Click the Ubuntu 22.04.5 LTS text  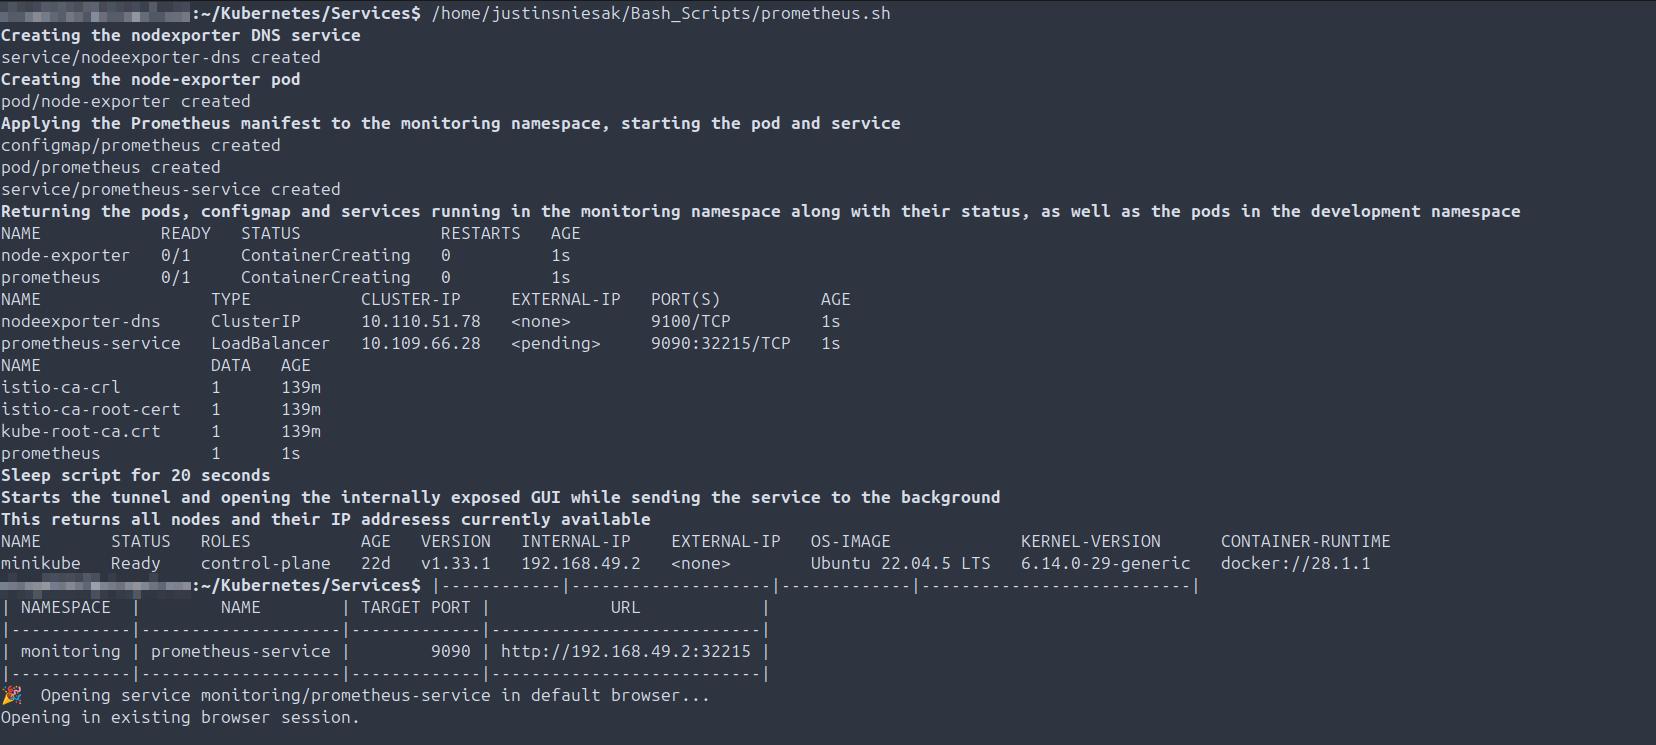click(x=900, y=563)
